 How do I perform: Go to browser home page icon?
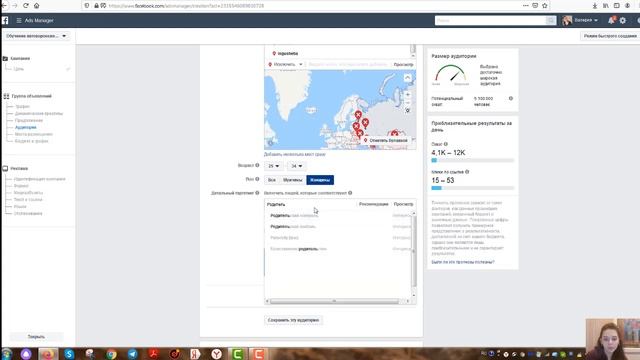[x=36, y=6]
